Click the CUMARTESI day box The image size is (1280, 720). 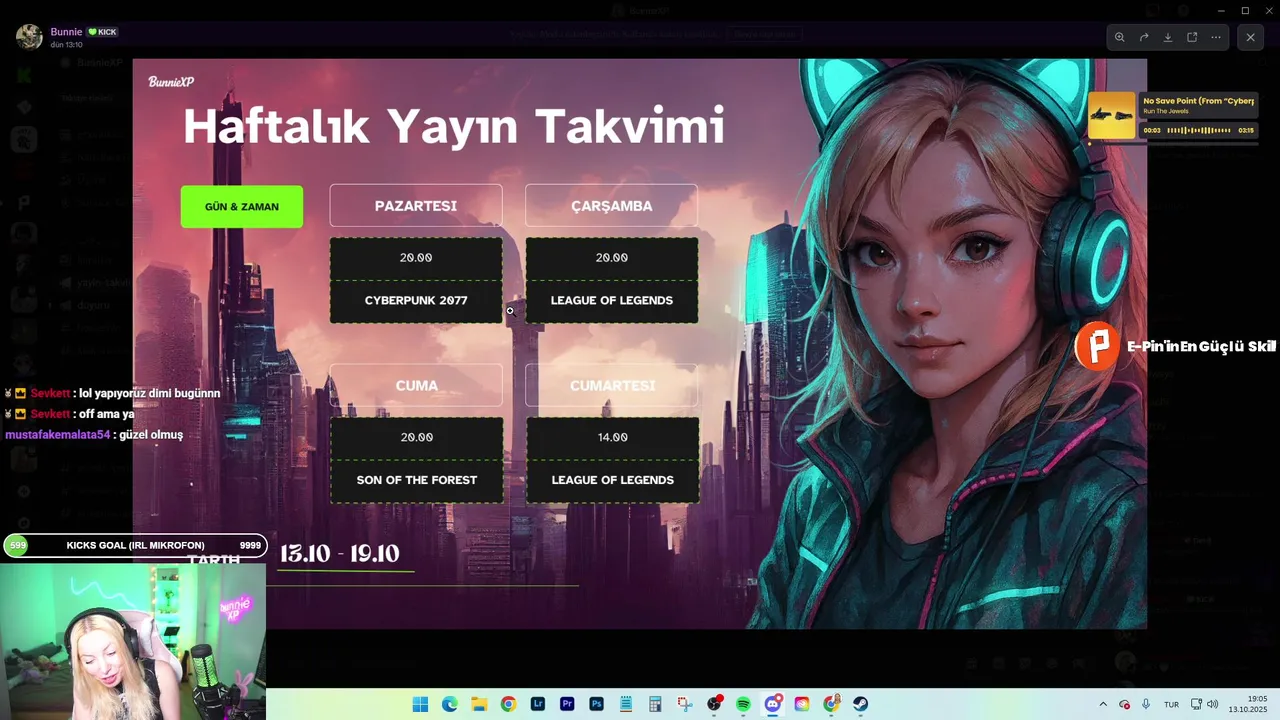pos(612,385)
